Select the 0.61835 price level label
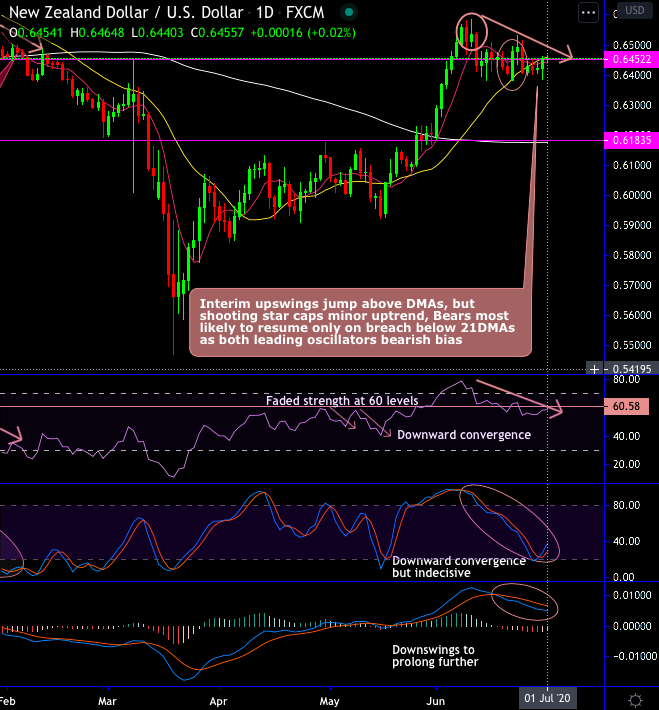659x710 pixels. coord(631,140)
